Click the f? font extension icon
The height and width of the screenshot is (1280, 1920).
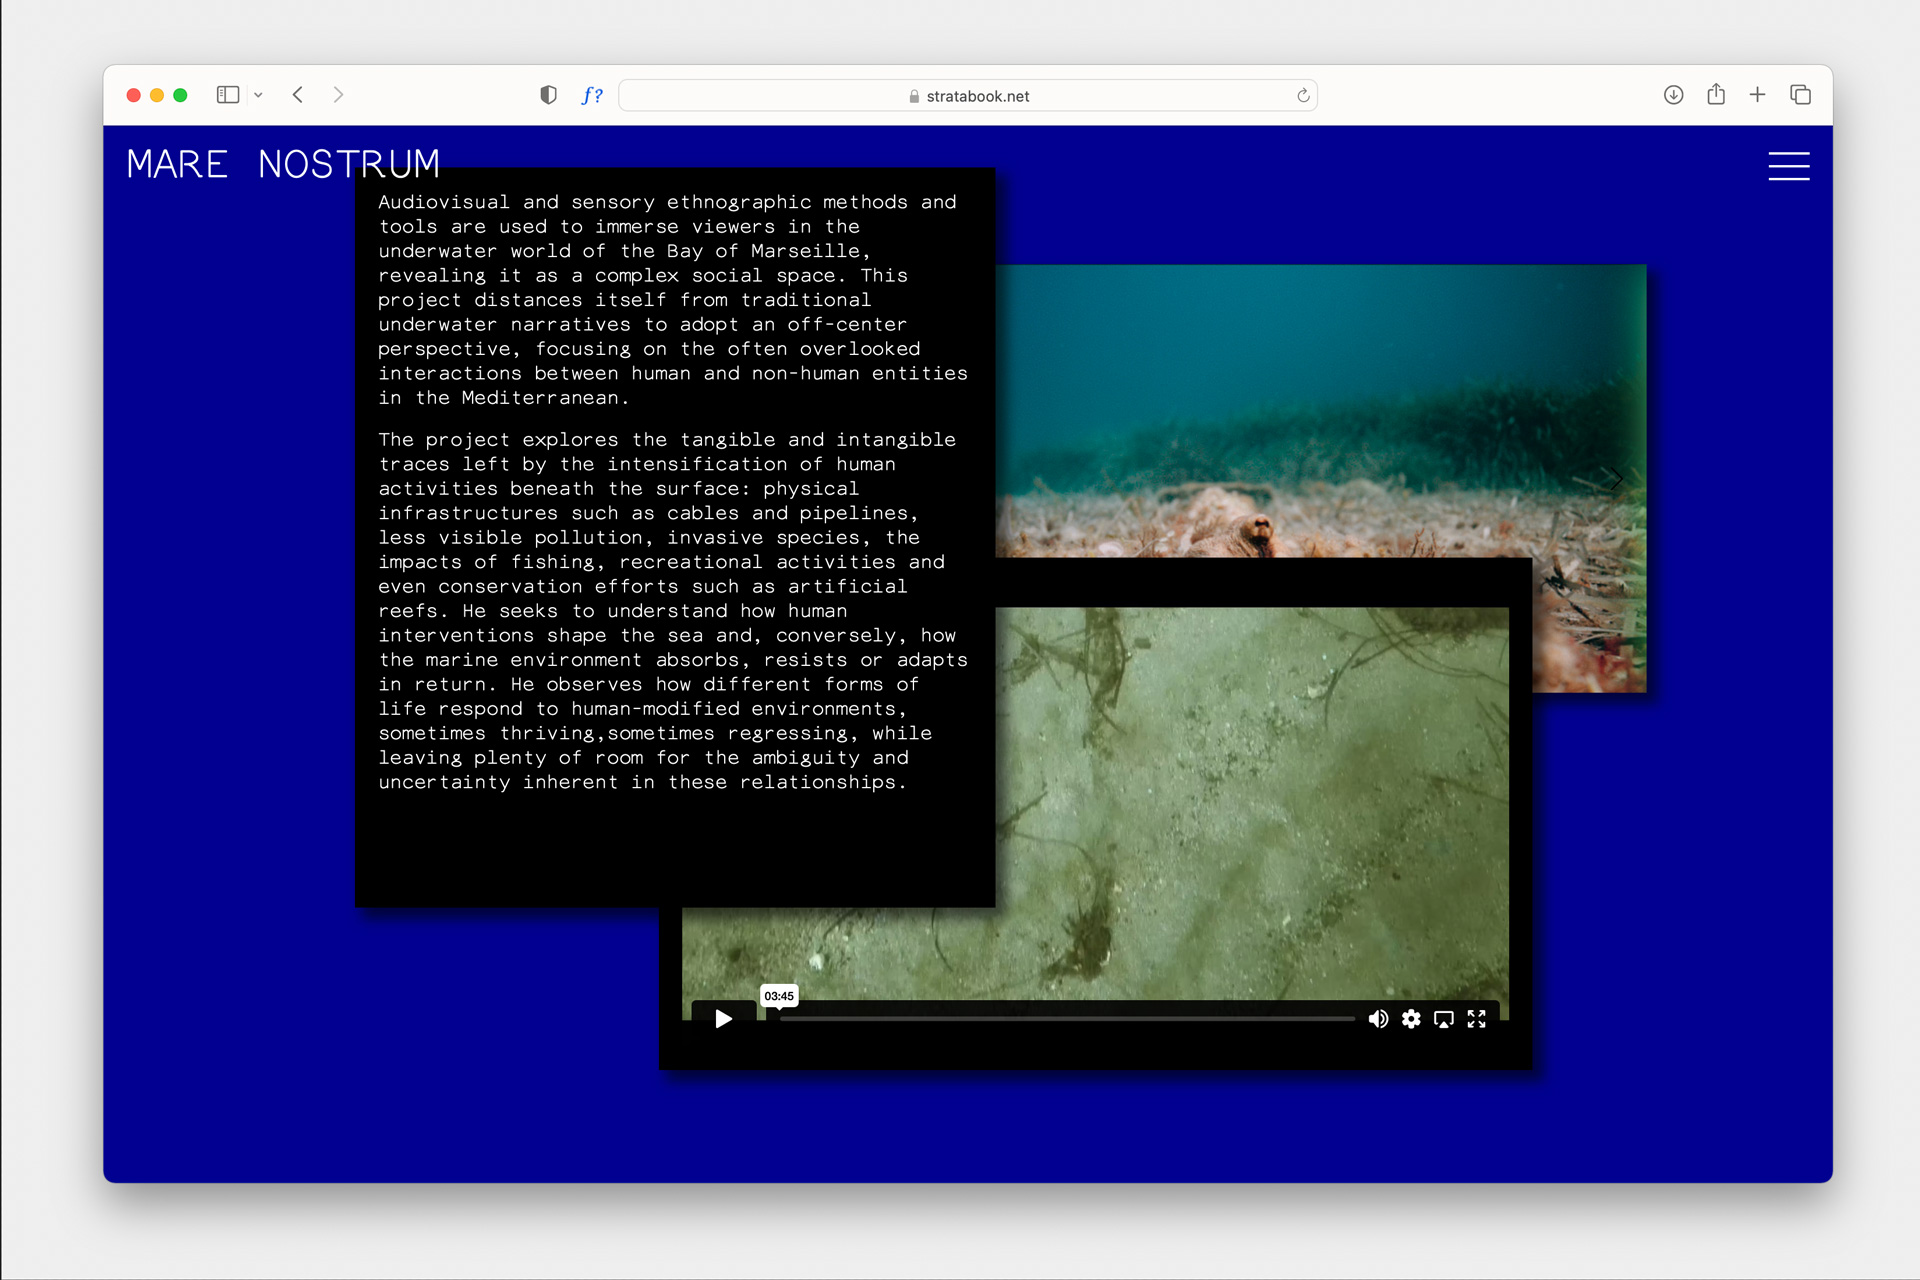pyautogui.click(x=592, y=95)
